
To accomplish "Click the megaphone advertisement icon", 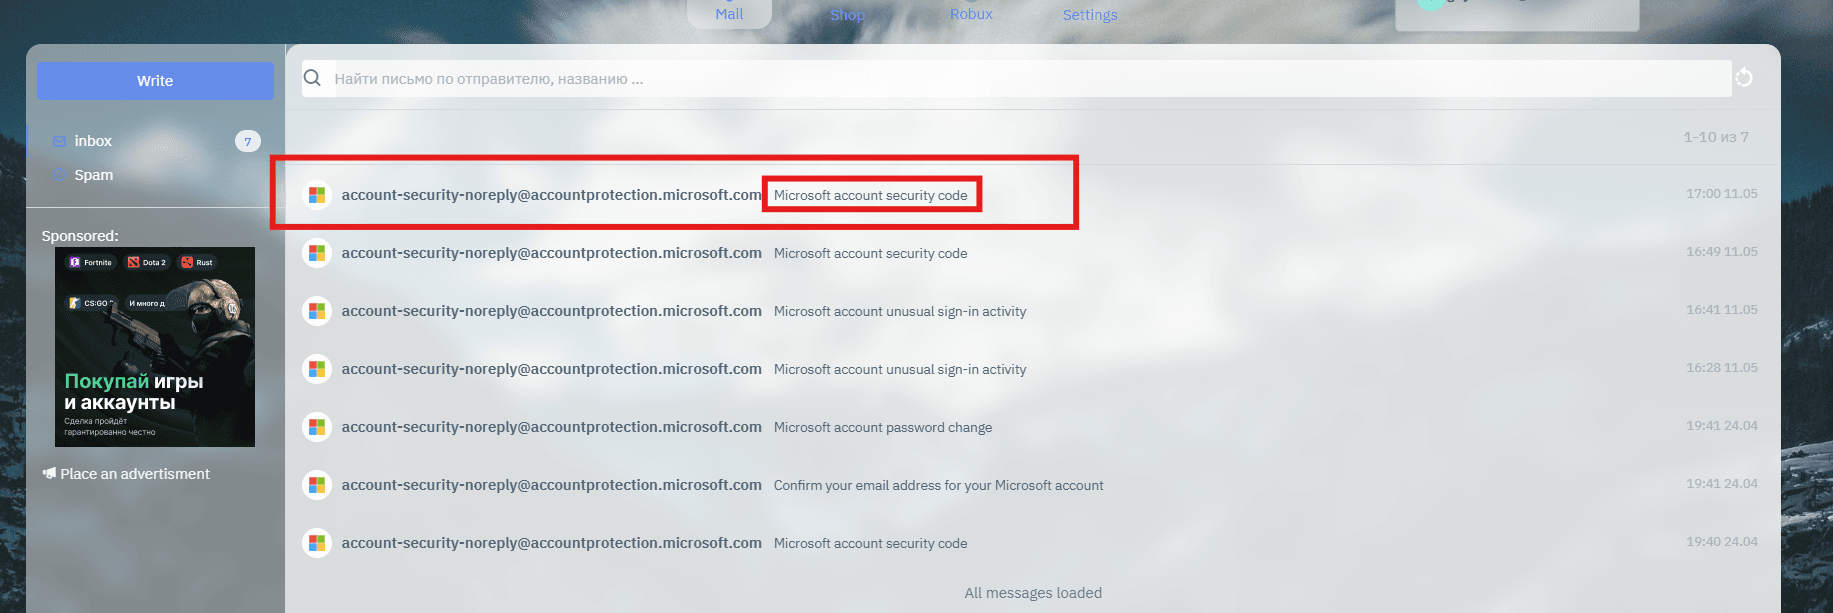I will click(x=49, y=473).
